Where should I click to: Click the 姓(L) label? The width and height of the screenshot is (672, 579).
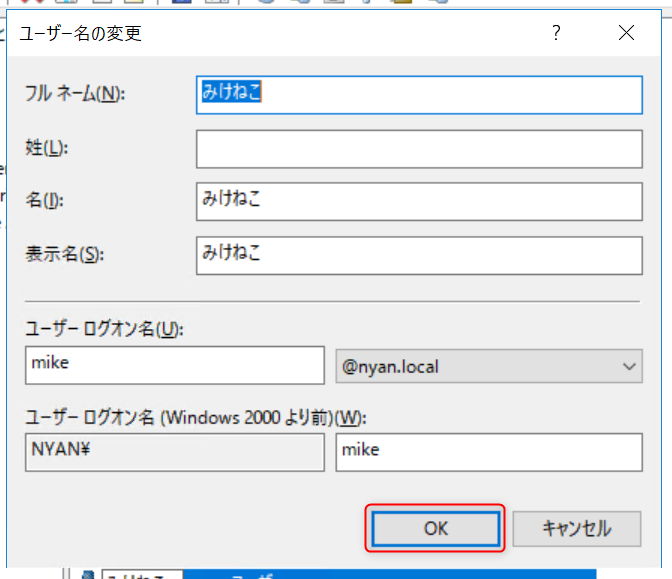click(x=45, y=148)
